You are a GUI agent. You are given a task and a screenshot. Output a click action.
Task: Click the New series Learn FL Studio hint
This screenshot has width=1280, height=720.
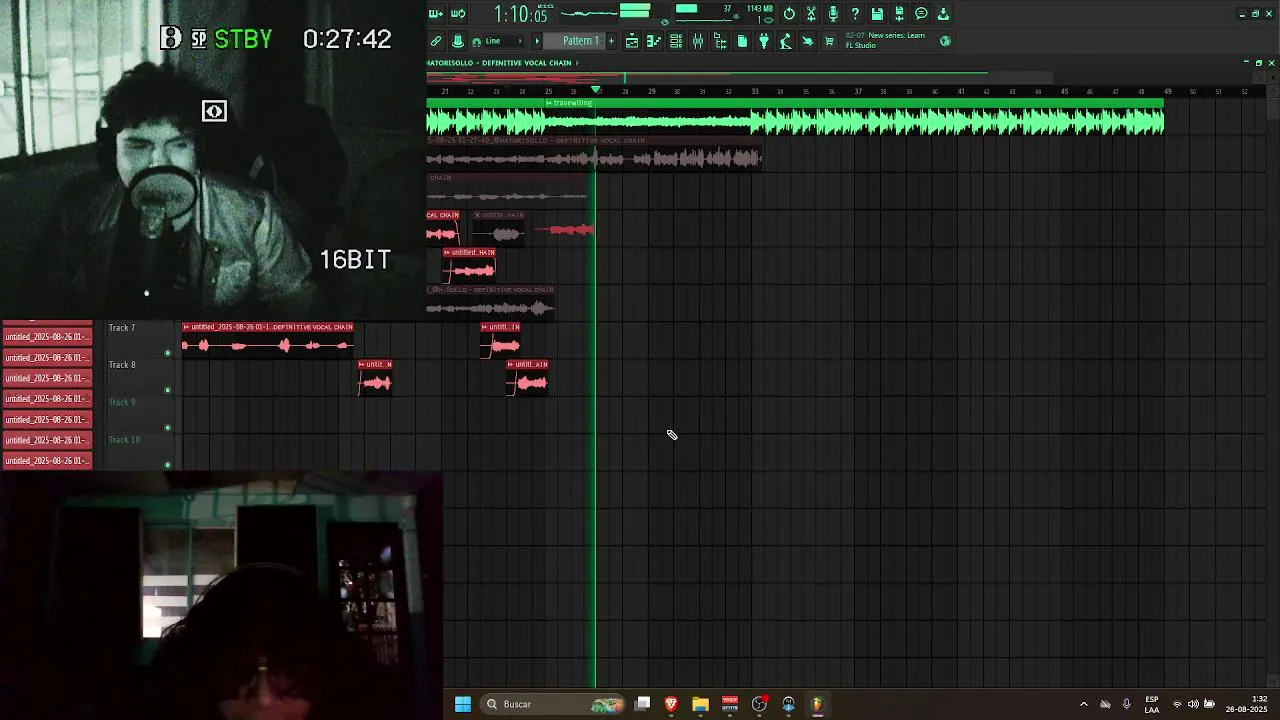[885, 40]
